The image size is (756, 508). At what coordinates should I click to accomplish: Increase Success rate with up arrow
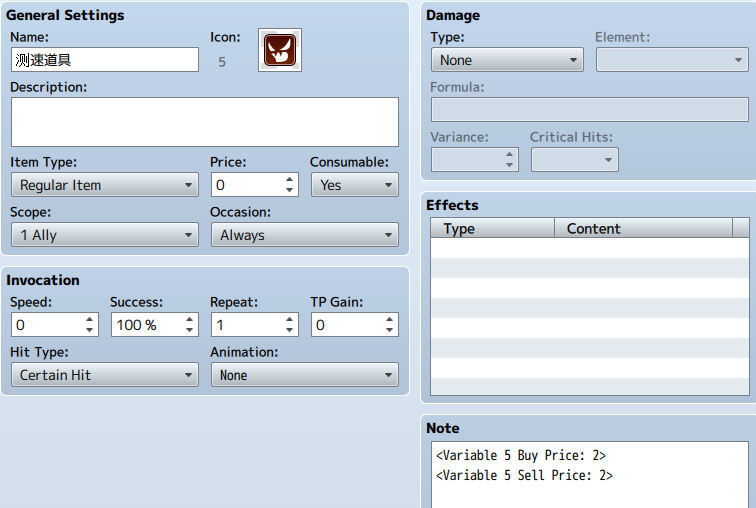(x=189, y=320)
